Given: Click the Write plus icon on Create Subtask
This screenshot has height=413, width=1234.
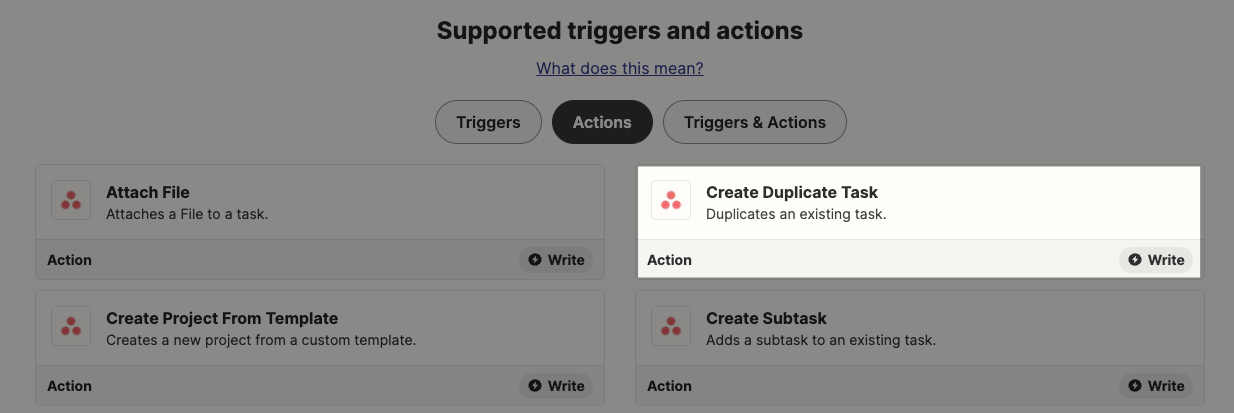Looking at the screenshot, I should pos(1135,386).
